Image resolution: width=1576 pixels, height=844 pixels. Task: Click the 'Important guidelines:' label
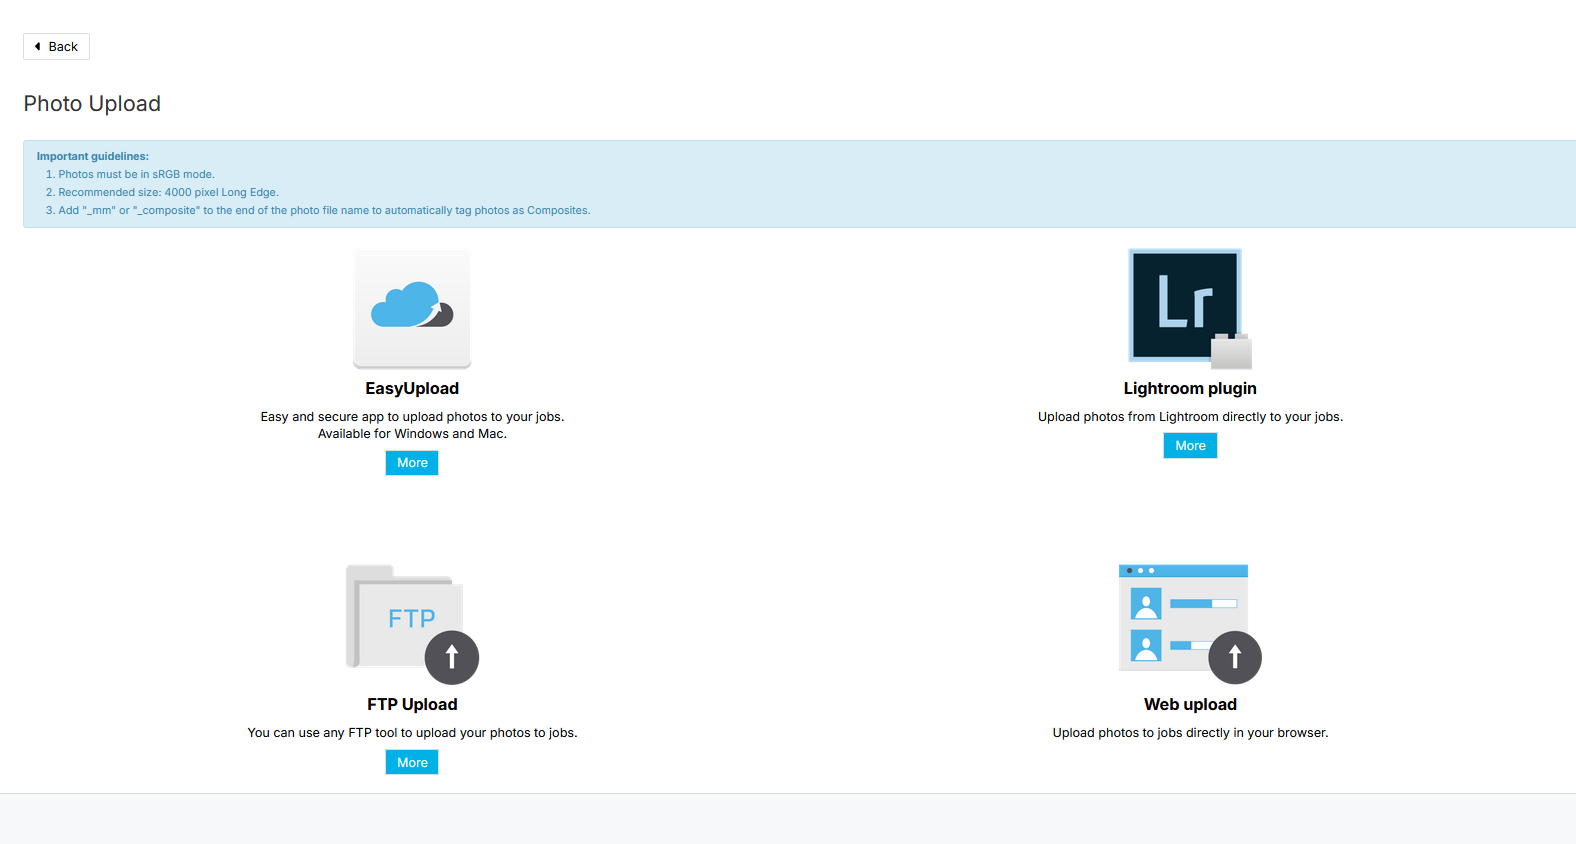[x=93, y=156]
